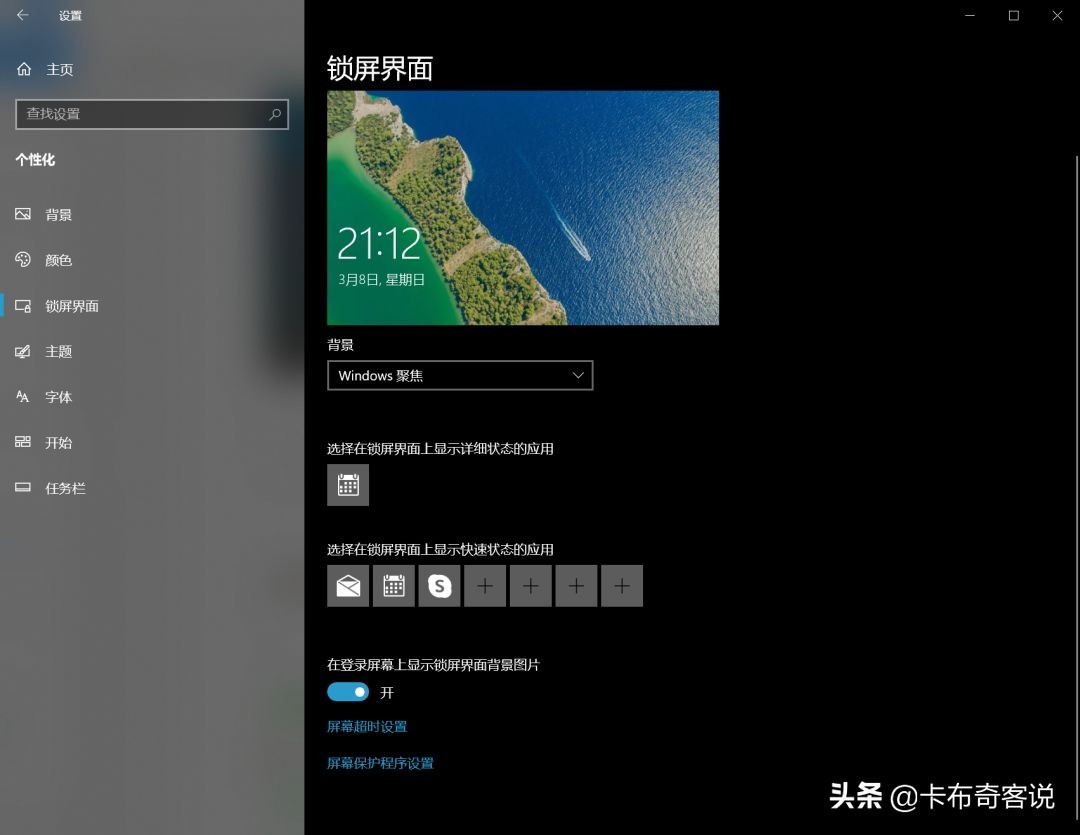This screenshot has width=1080, height=835.
Task: Open the 屏幕保护程序设置 link
Action: 380,763
